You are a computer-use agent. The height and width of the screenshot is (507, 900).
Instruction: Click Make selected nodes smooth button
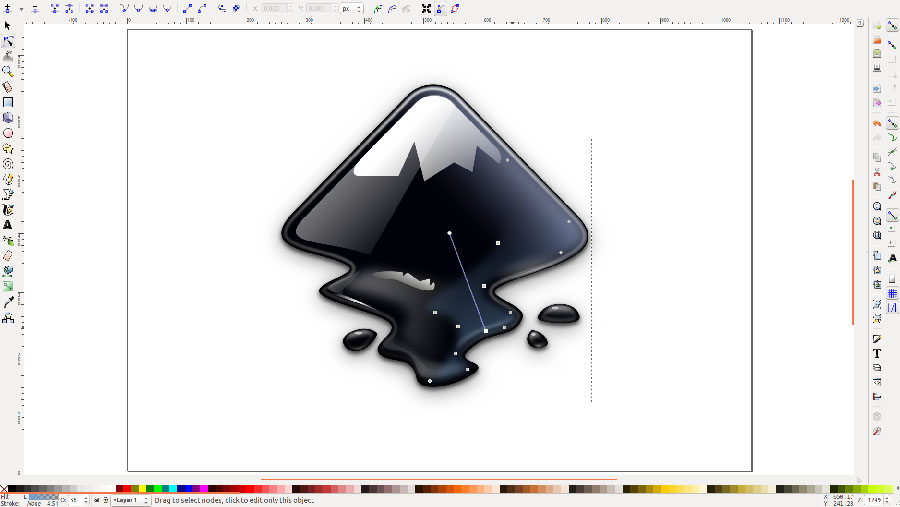click(138, 8)
